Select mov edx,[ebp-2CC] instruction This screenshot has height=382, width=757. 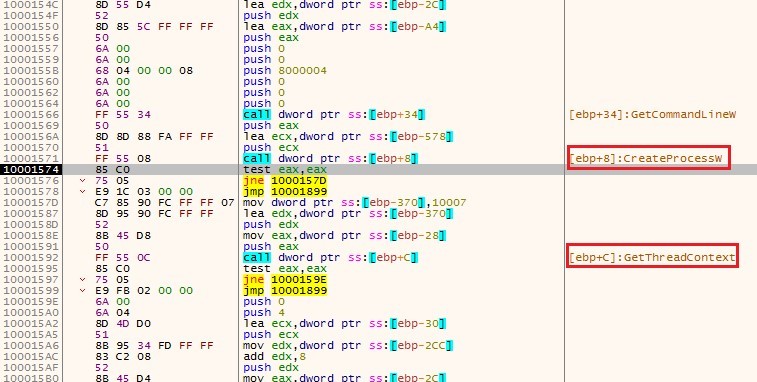(349, 345)
